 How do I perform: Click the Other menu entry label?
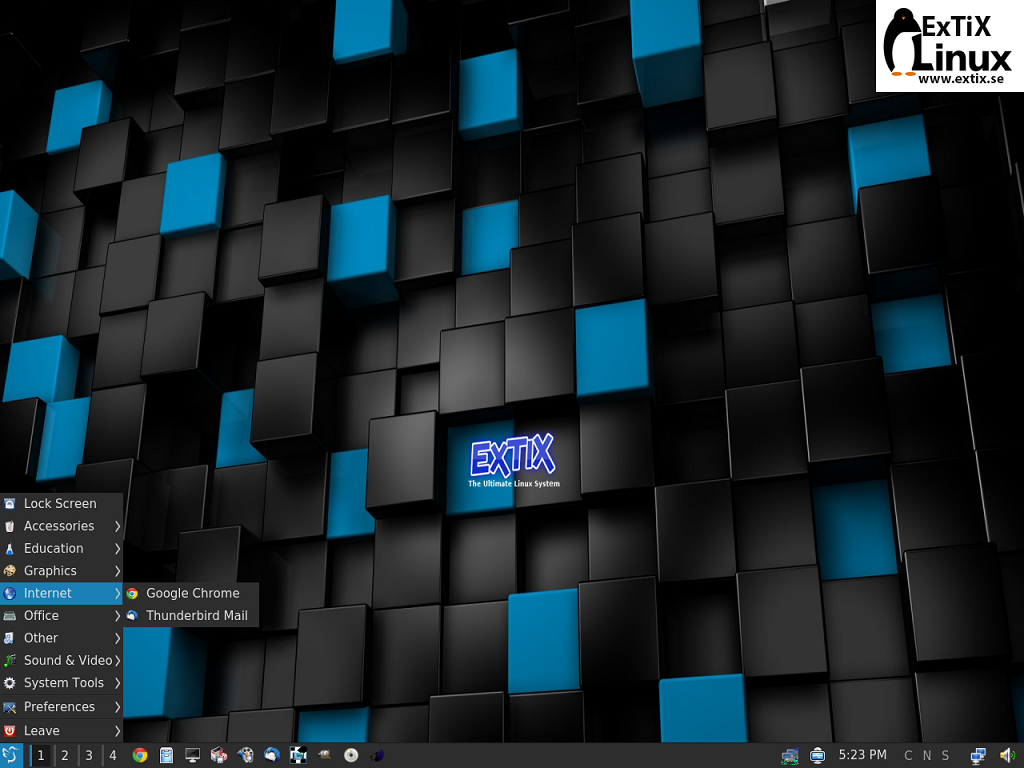(x=41, y=638)
